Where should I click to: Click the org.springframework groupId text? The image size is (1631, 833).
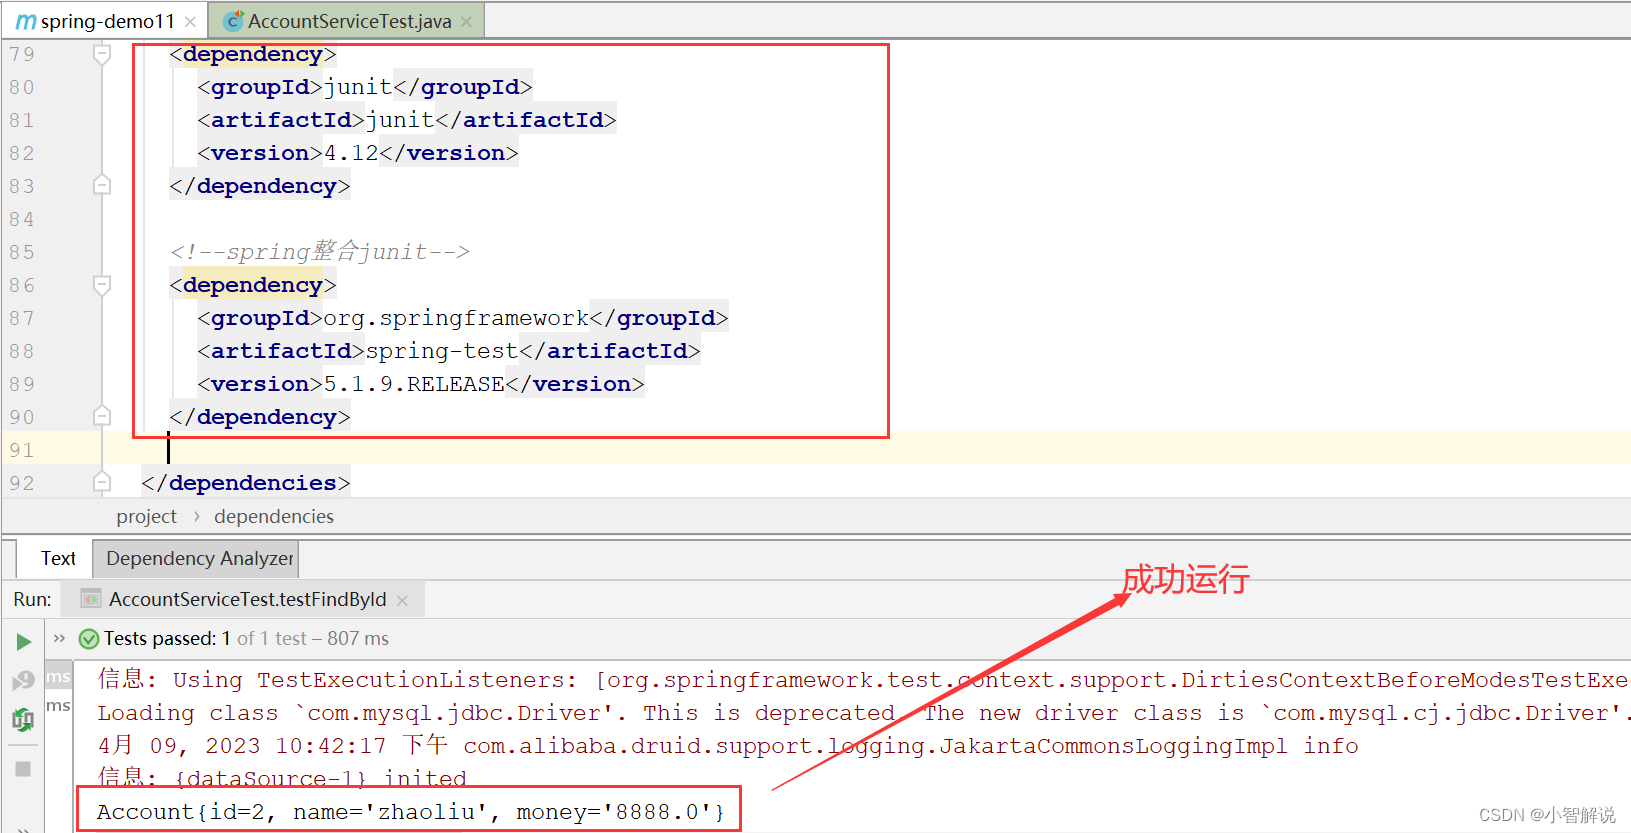(x=456, y=318)
